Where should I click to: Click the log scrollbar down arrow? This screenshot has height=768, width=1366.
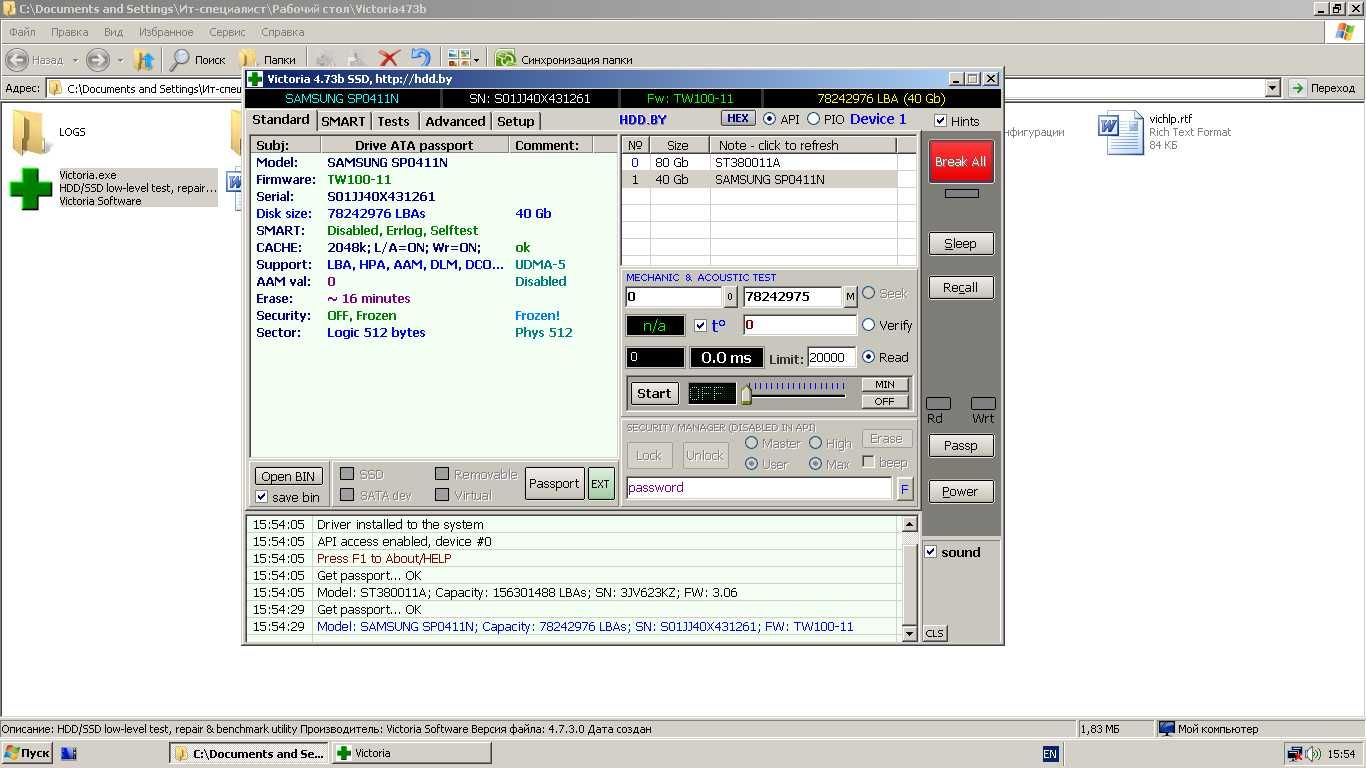coord(909,633)
